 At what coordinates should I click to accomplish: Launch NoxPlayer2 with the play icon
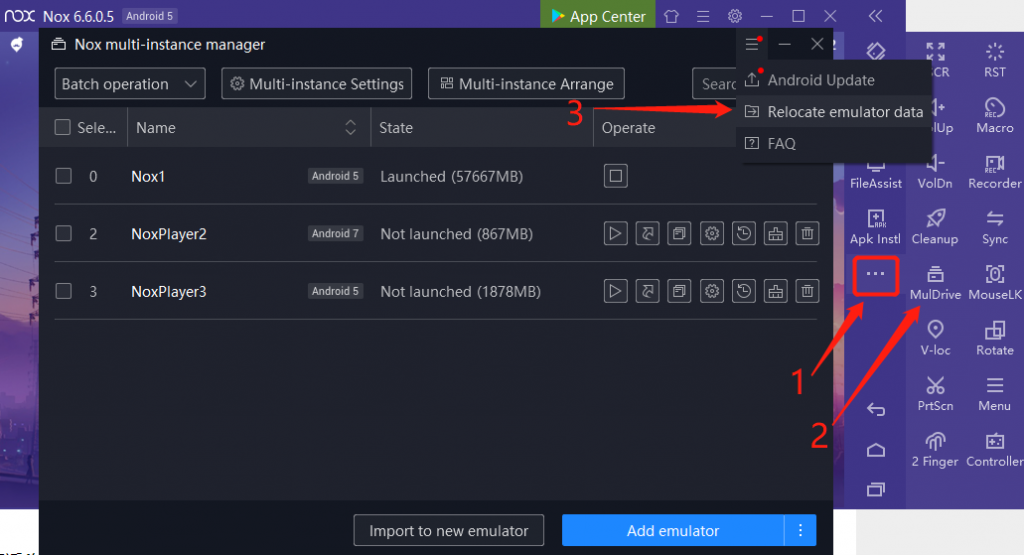click(615, 234)
